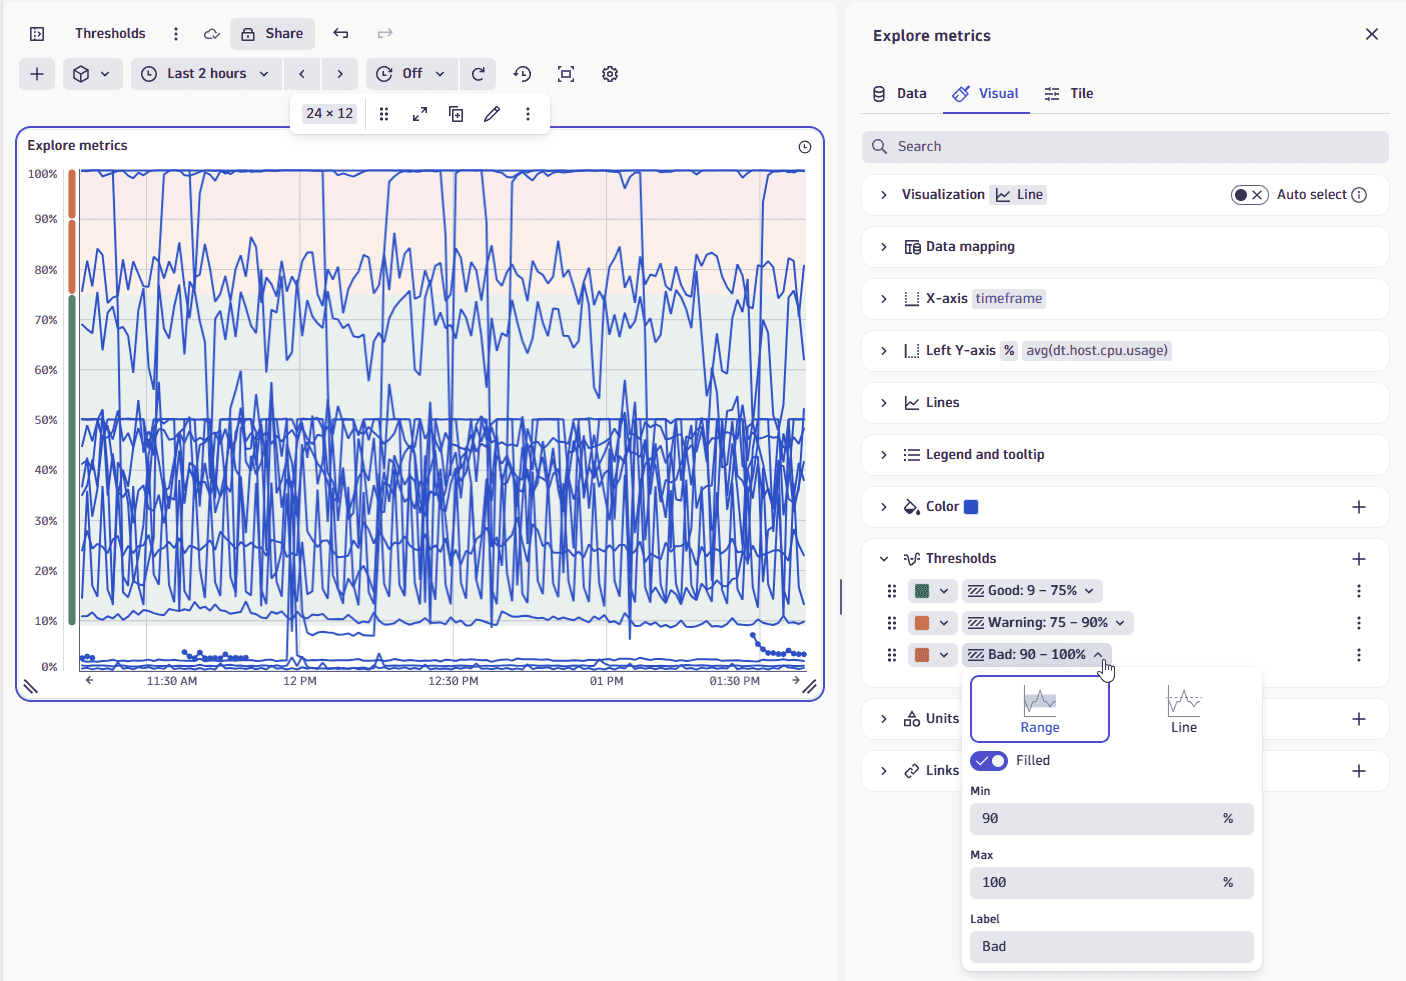Expand the Data mapping section
1406x981 pixels.
884,247
